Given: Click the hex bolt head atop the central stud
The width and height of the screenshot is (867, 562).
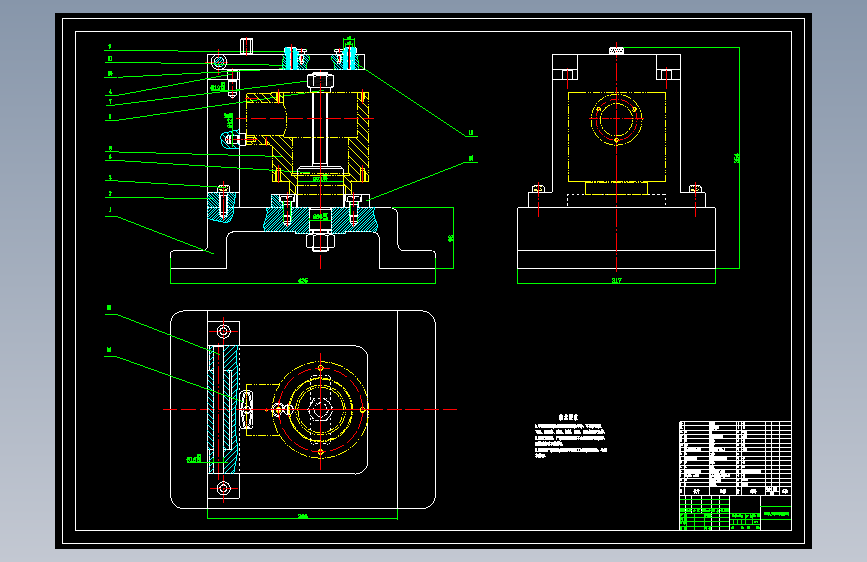Looking at the screenshot, I should coord(320,81).
